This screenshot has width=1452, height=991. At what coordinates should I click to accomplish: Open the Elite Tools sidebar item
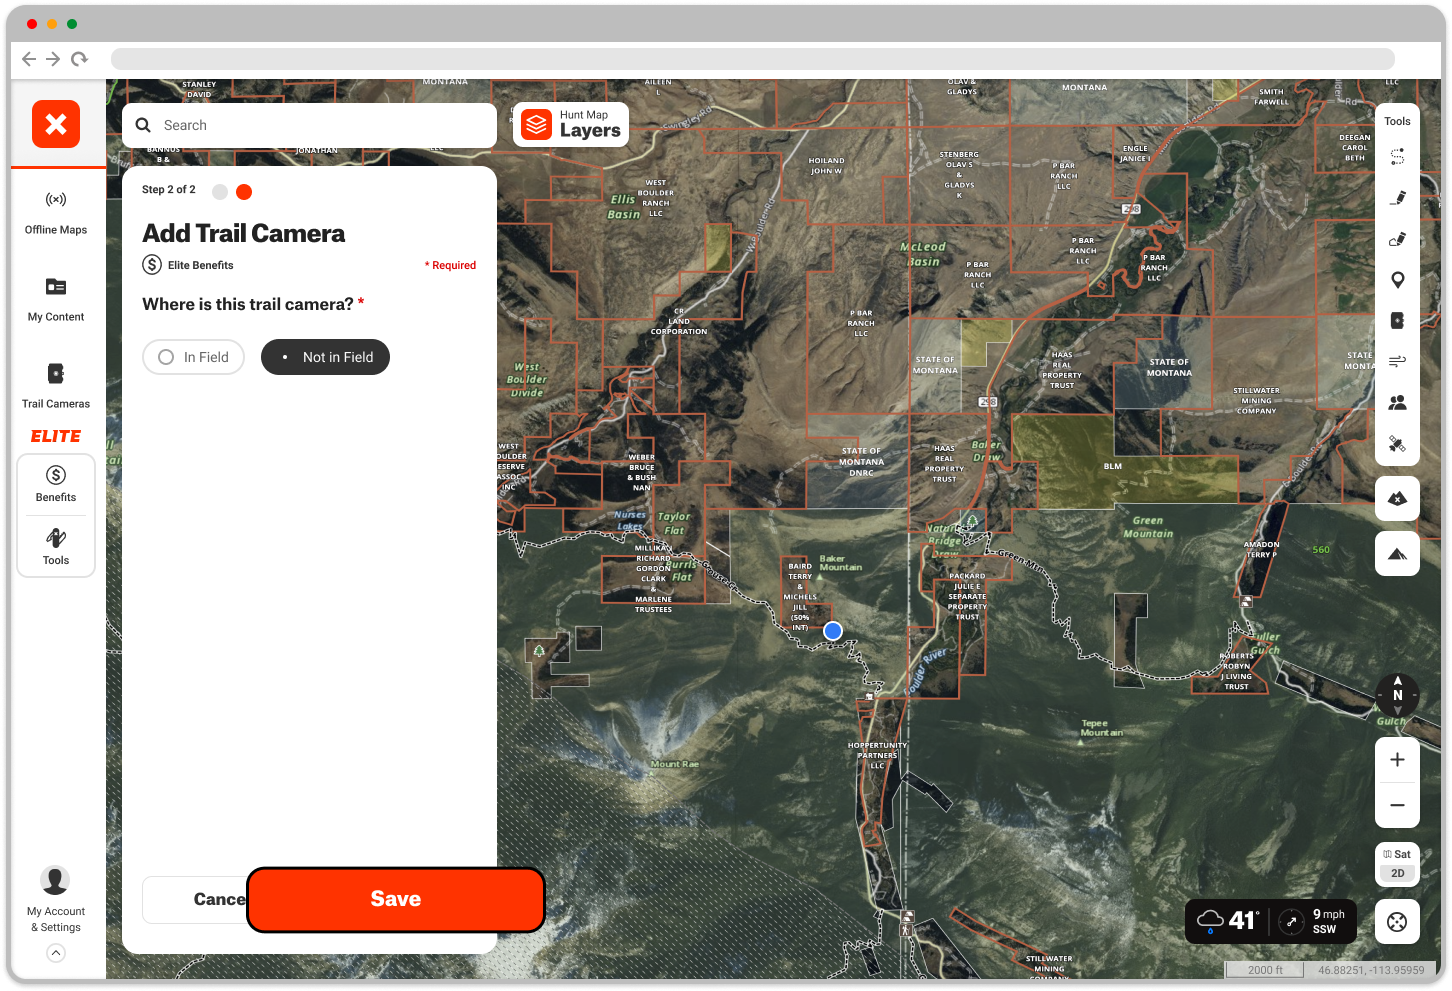(x=56, y=547)
